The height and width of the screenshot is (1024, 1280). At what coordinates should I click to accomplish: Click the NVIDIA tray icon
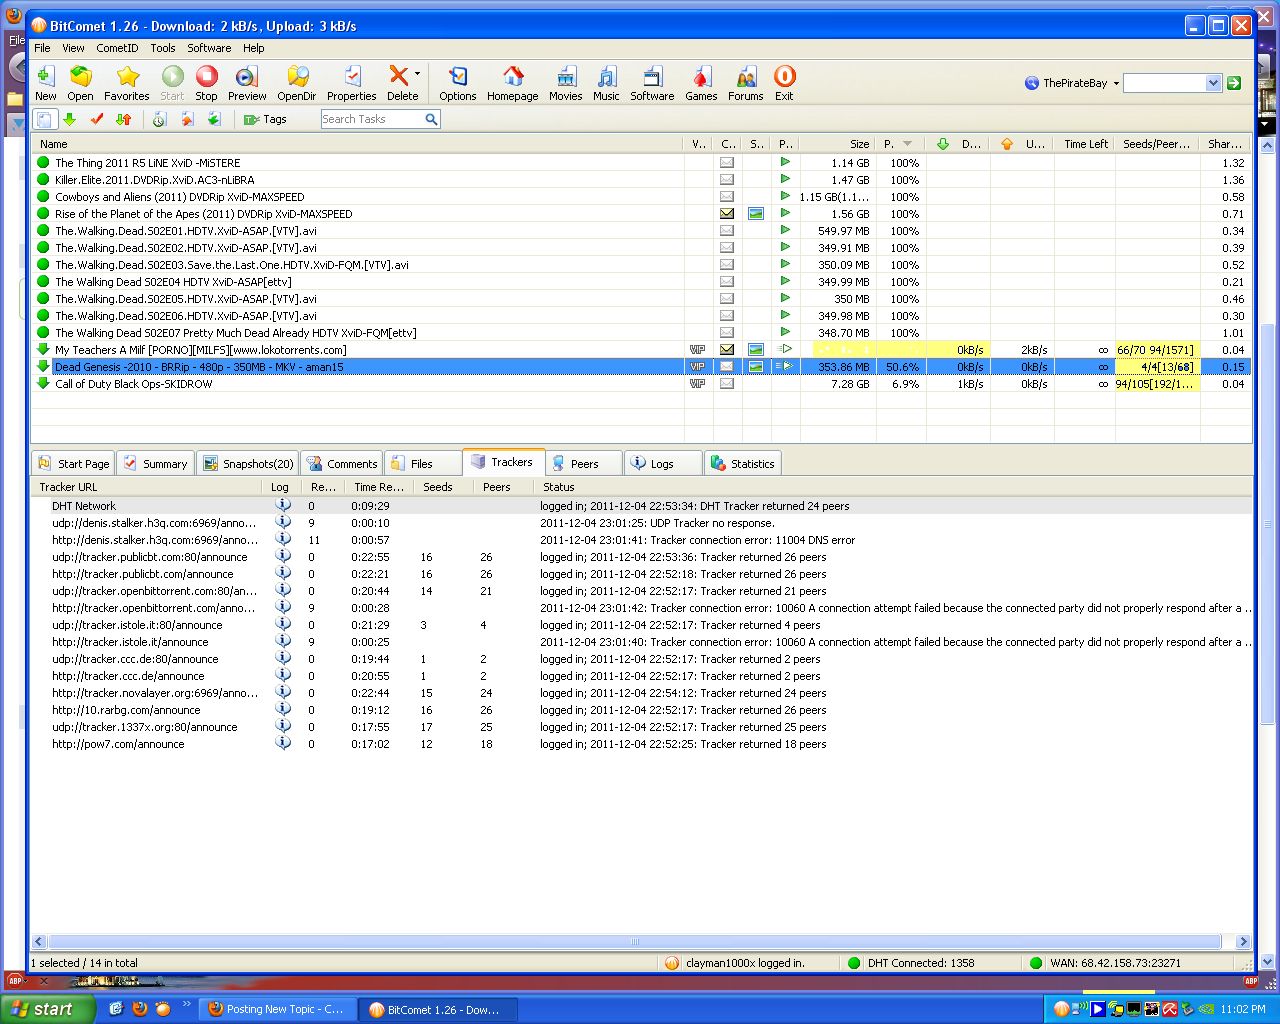pyautogui.click(x=1206, y=1009)
